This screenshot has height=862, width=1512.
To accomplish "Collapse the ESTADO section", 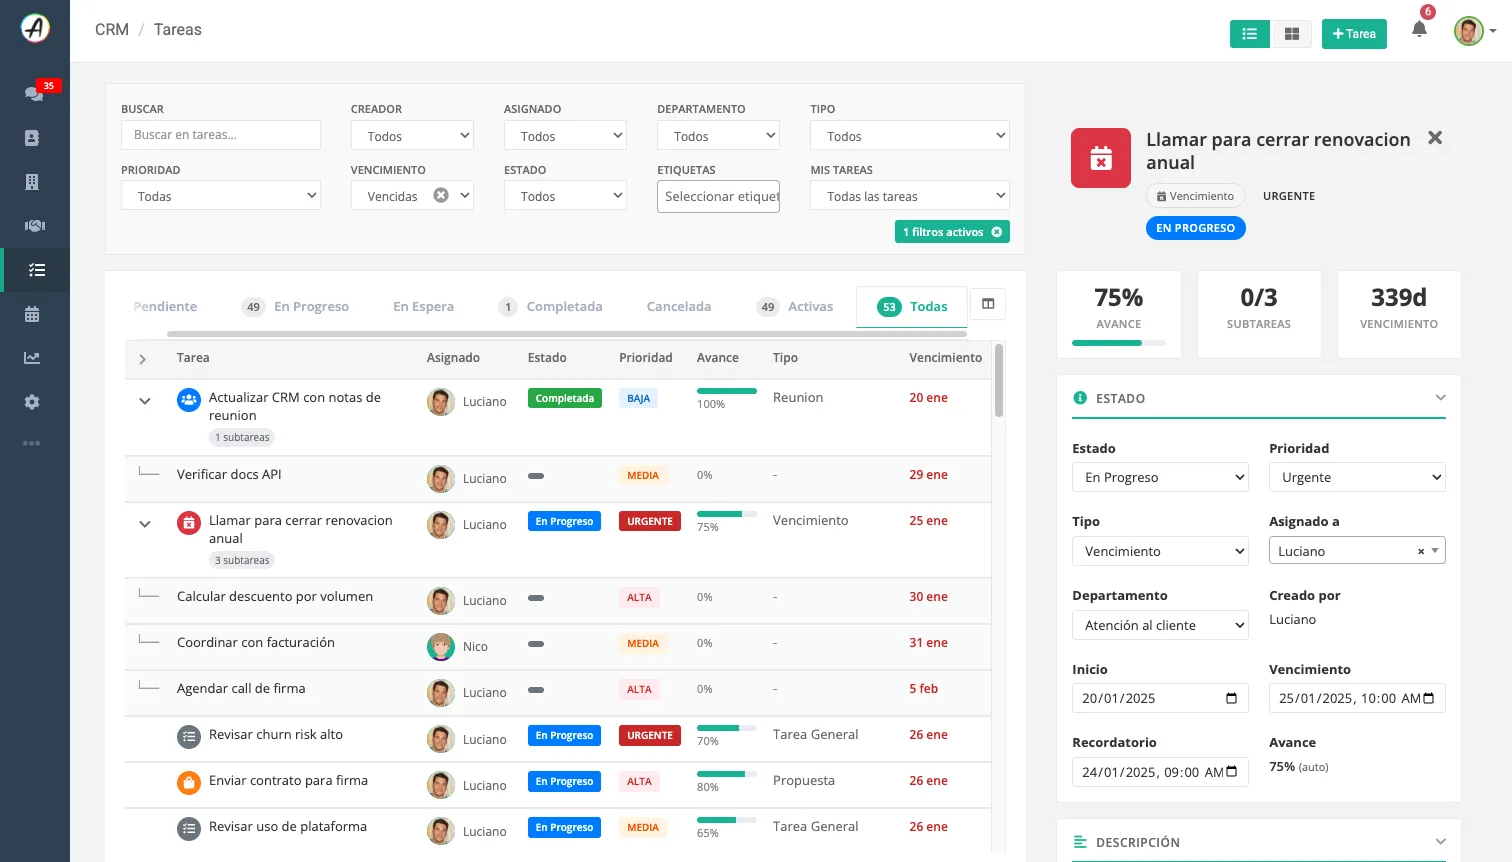I will (x=1440, y=398).
